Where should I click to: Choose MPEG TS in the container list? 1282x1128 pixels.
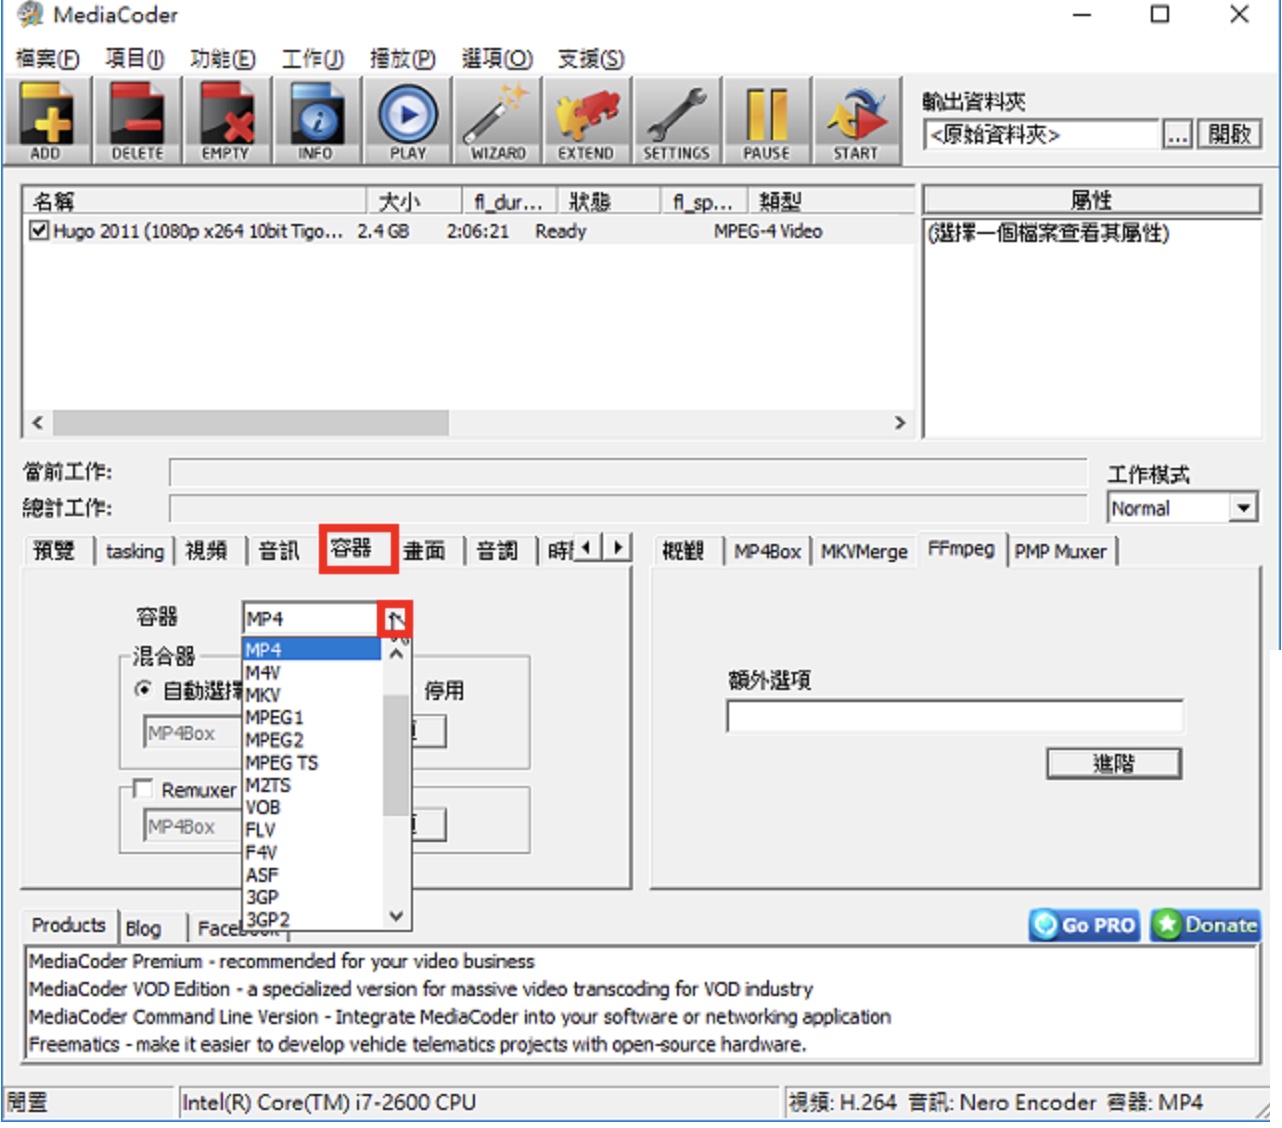coord(312,763)
